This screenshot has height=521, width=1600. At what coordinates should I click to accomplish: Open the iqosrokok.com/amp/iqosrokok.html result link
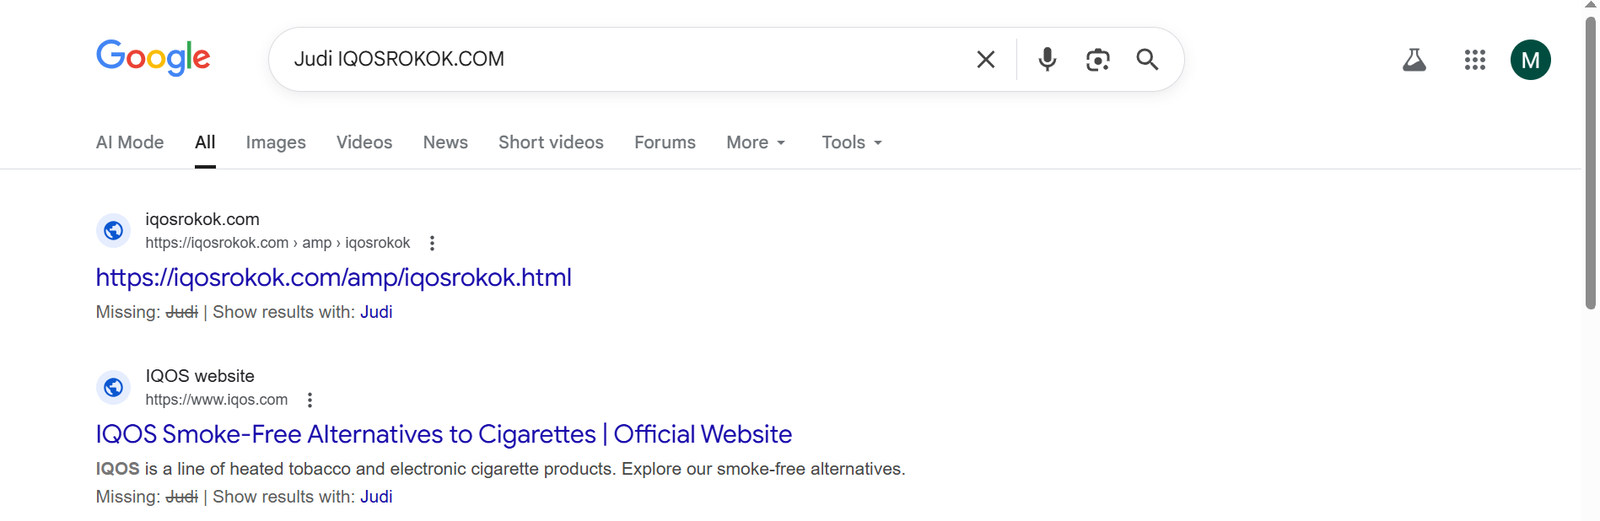pos(334,277)
